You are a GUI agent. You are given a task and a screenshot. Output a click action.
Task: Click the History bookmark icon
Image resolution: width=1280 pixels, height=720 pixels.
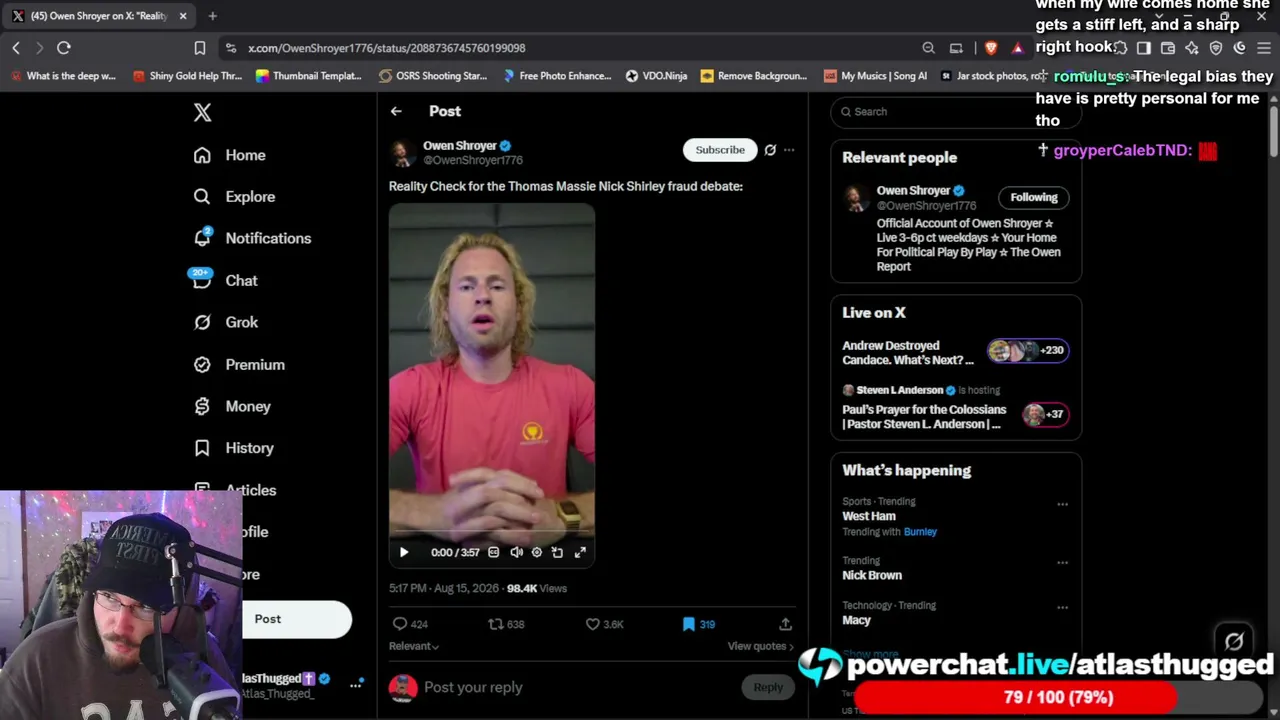[202, 448]
